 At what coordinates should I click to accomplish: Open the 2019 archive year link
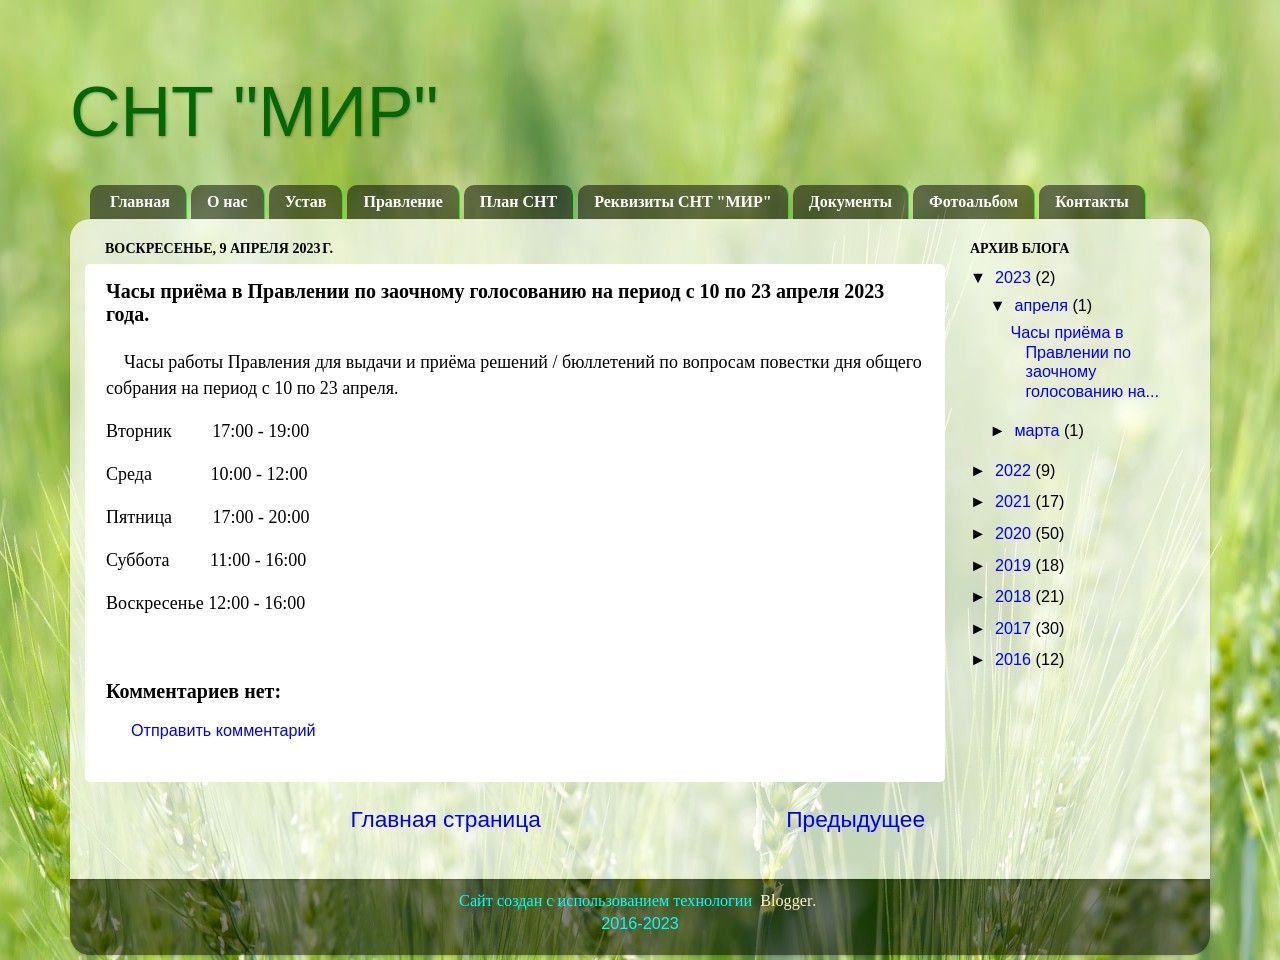pos(1012,566)
